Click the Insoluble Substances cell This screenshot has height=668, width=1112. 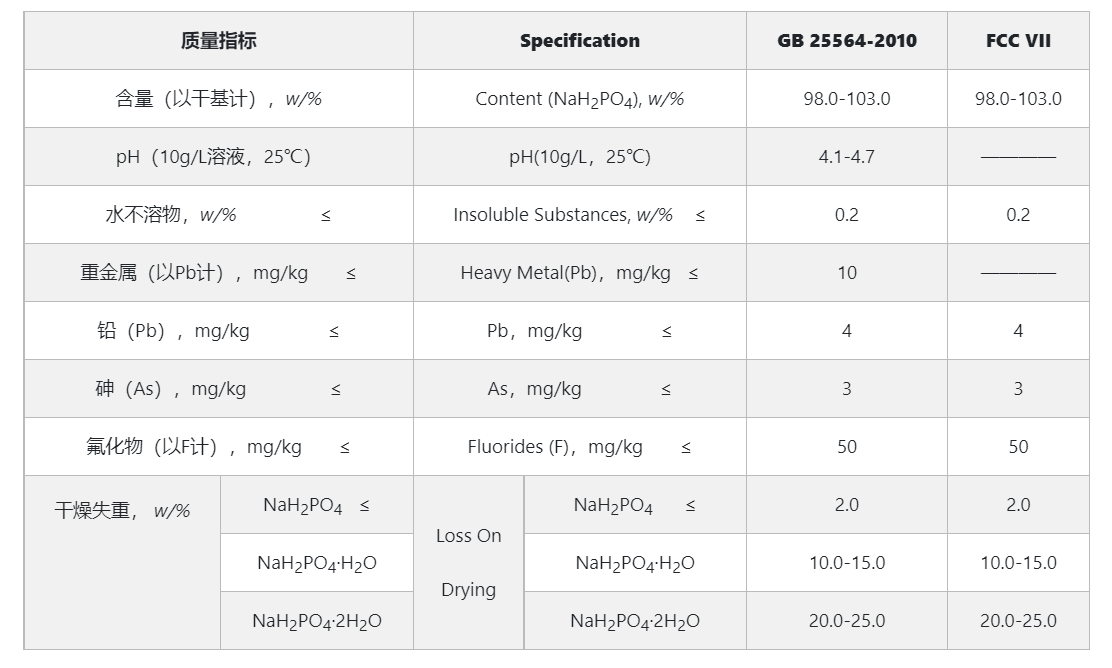[x=579, y=215]
